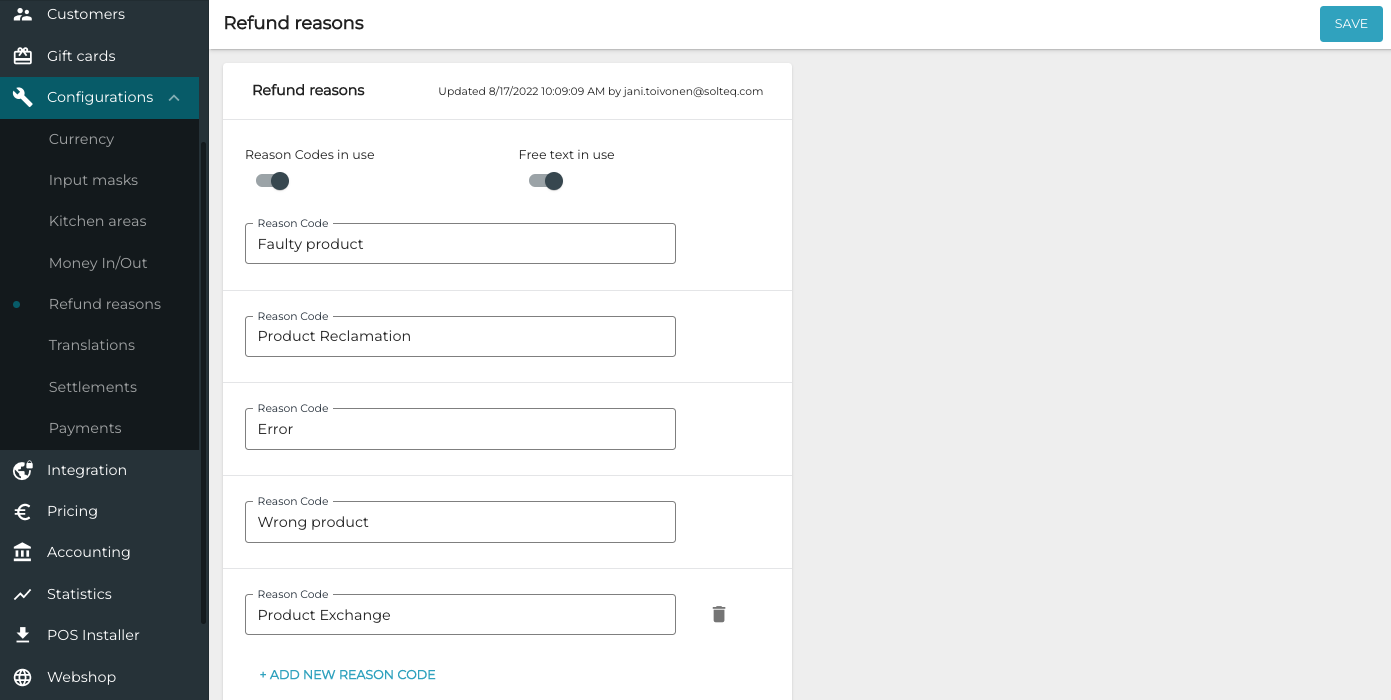The height and width of the screenshot is (700, 1391).
Task: Open the Translations configuration page
Action: click(92, 345)
